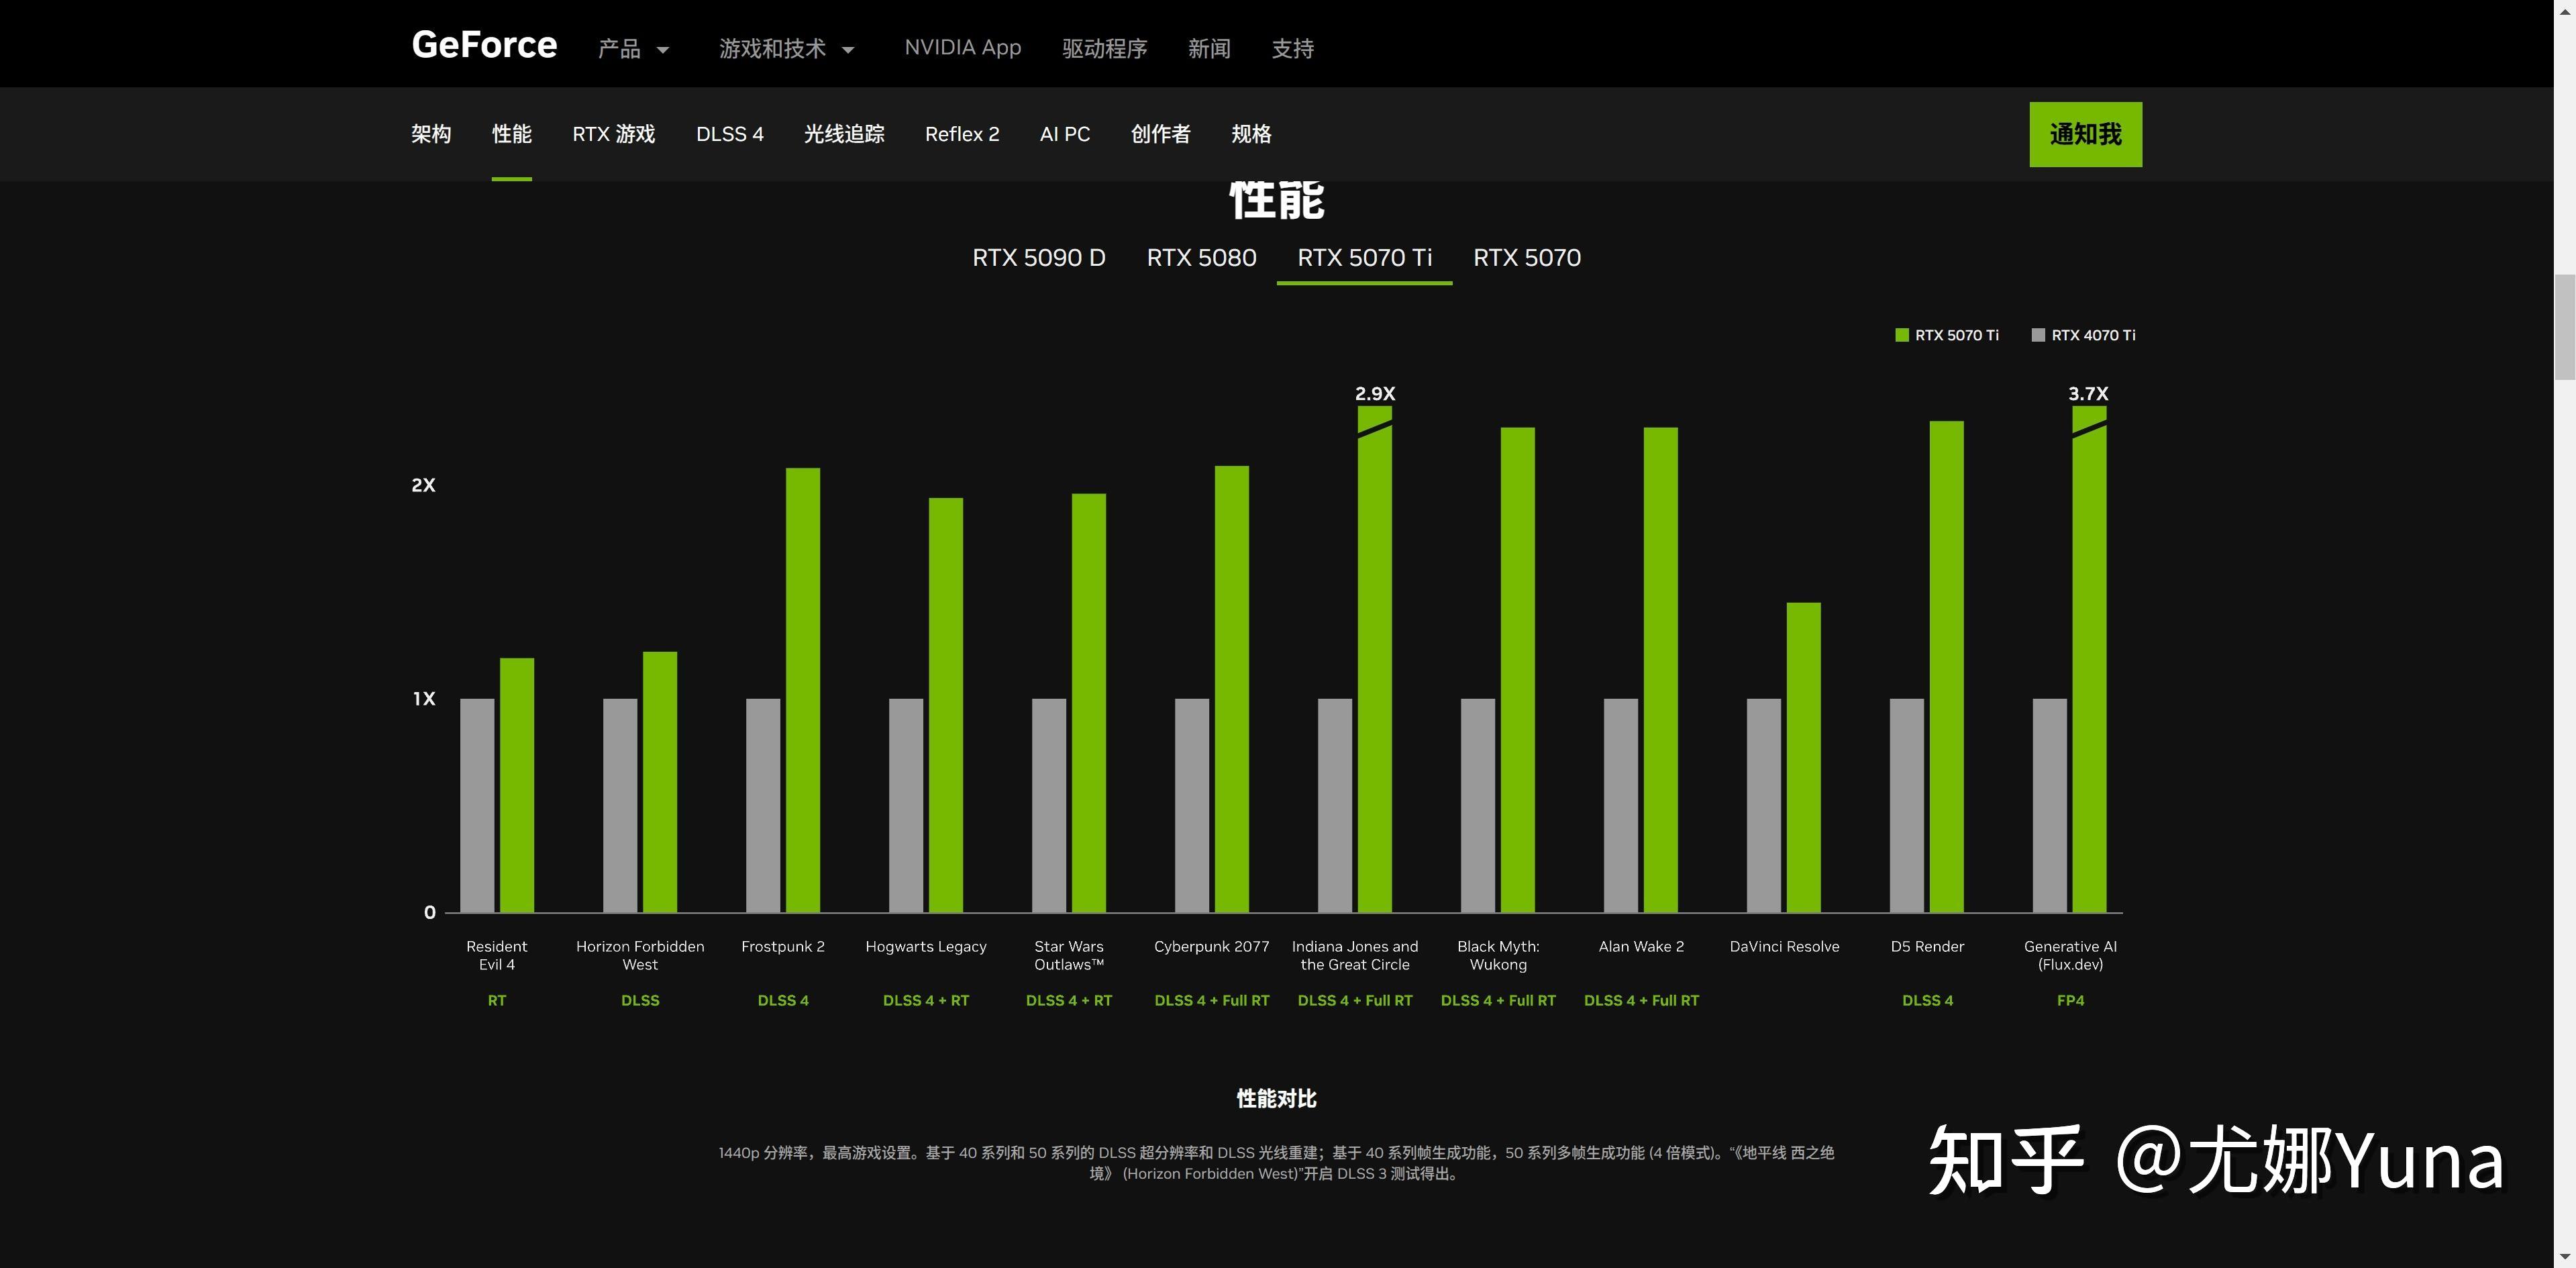Click the 2.9X label above Indiana Jones
The width and height of the screenshot is (2576, 1268).
(1375, 394)
